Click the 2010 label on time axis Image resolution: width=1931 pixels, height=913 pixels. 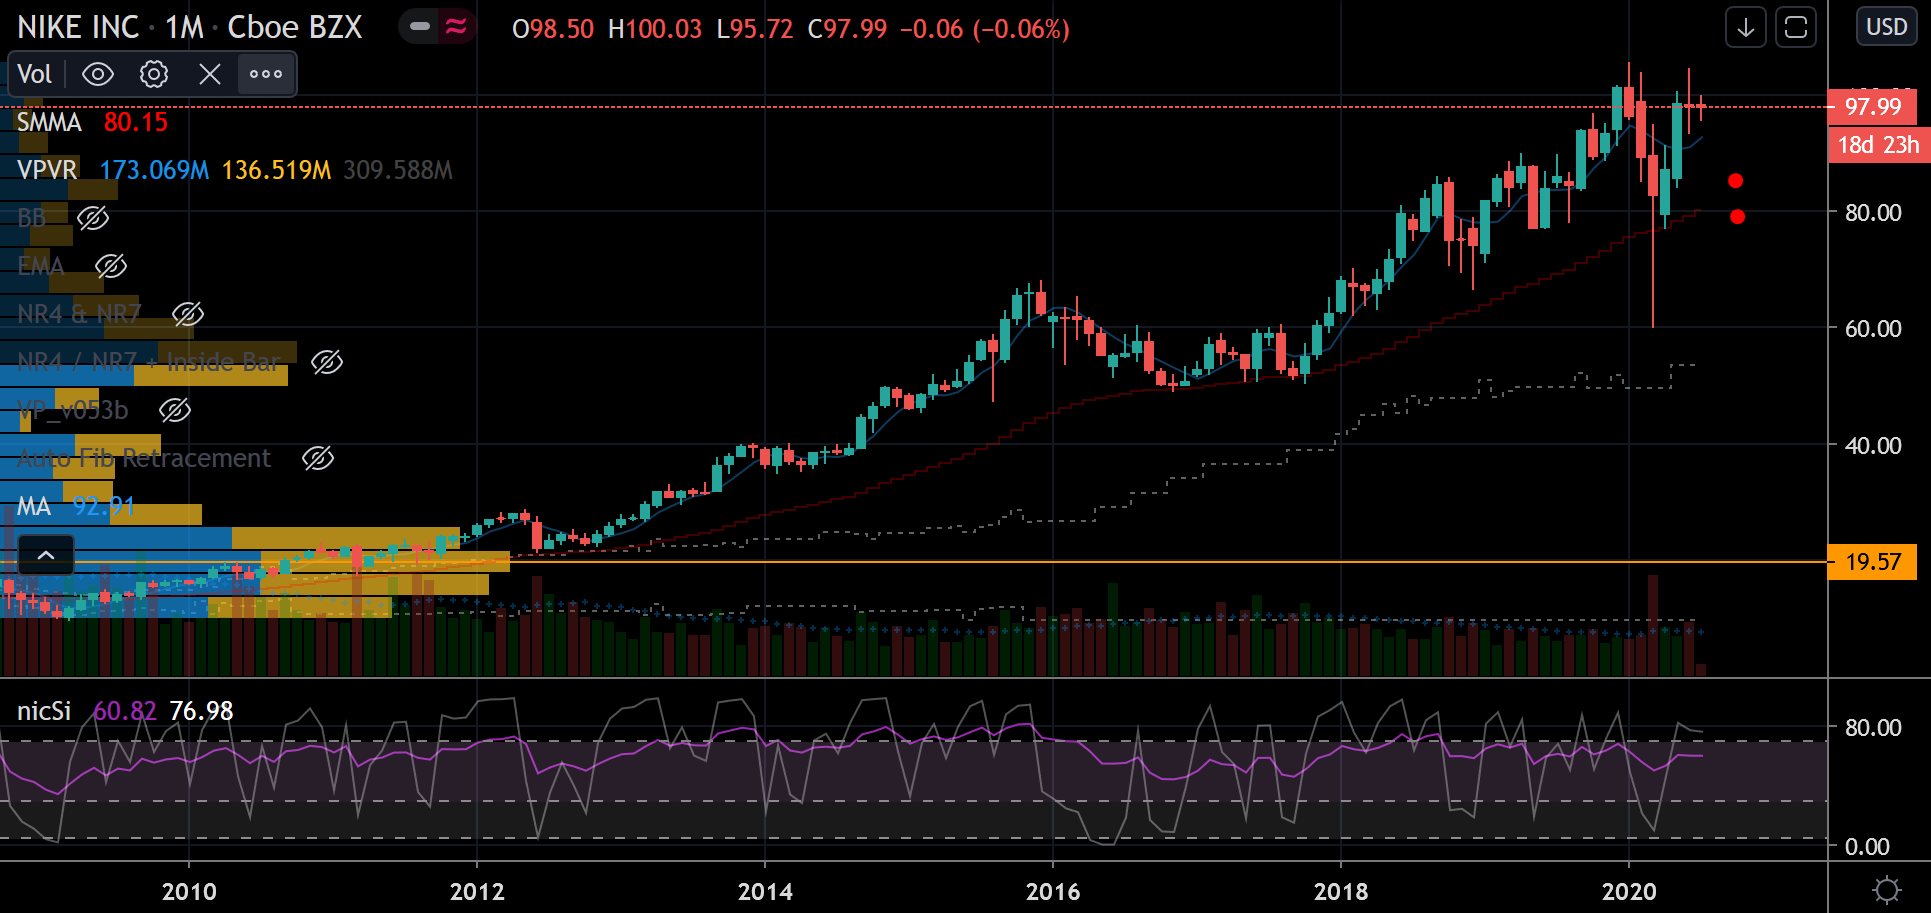click(189, 891)
